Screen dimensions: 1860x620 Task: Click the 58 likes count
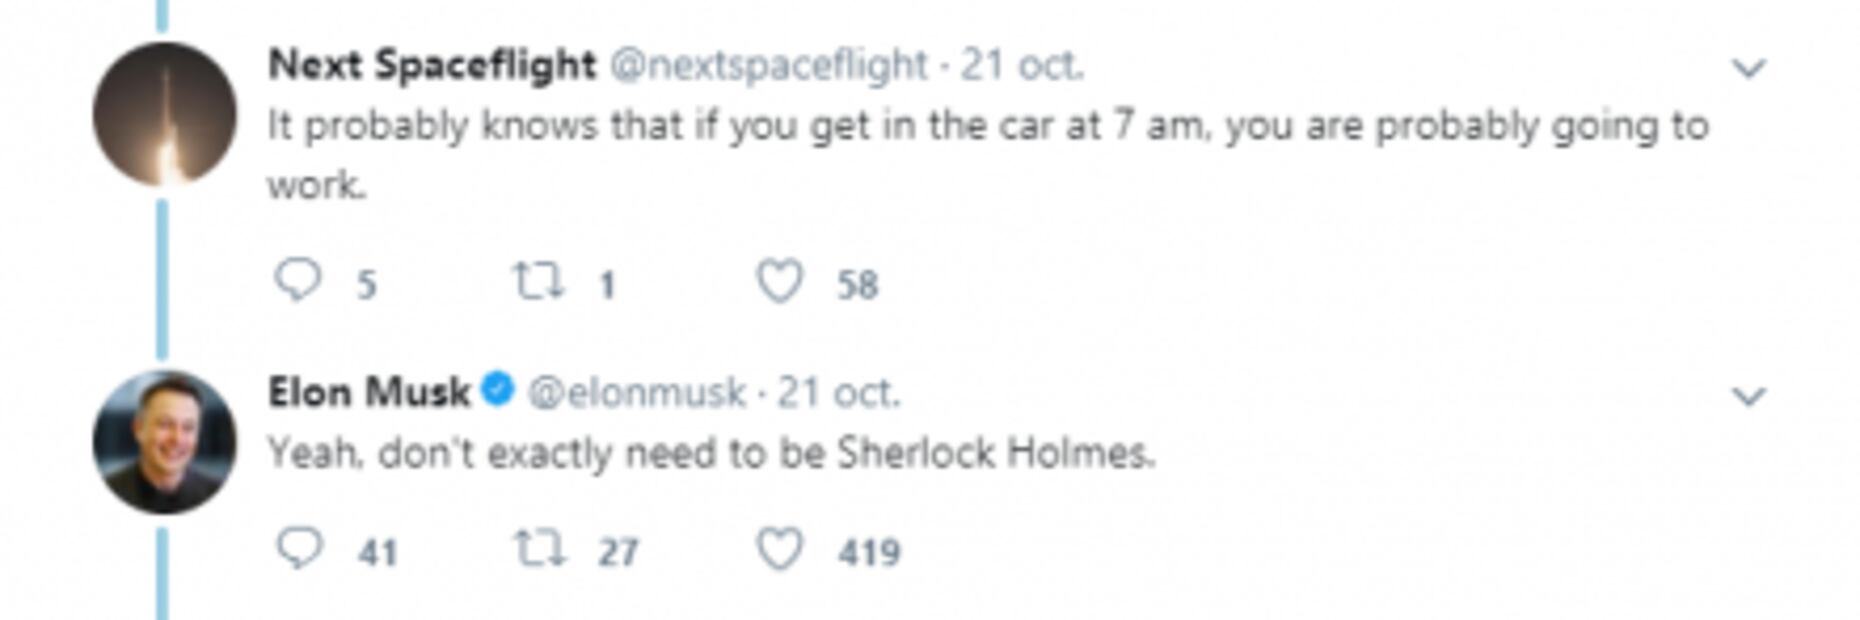click(857, 285)
